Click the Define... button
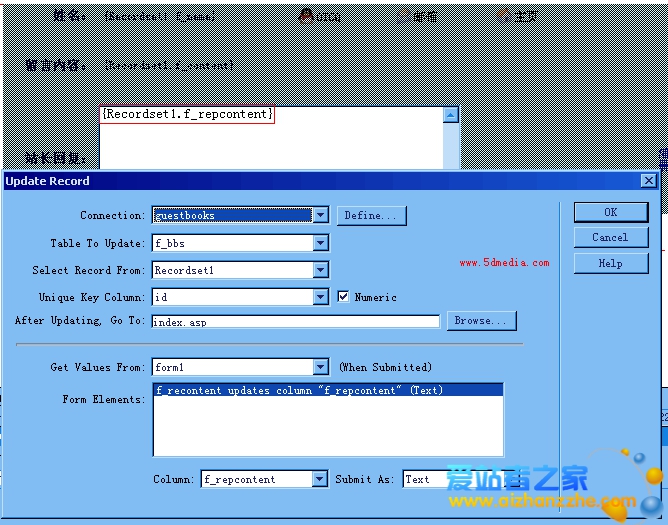 point(370,215)
